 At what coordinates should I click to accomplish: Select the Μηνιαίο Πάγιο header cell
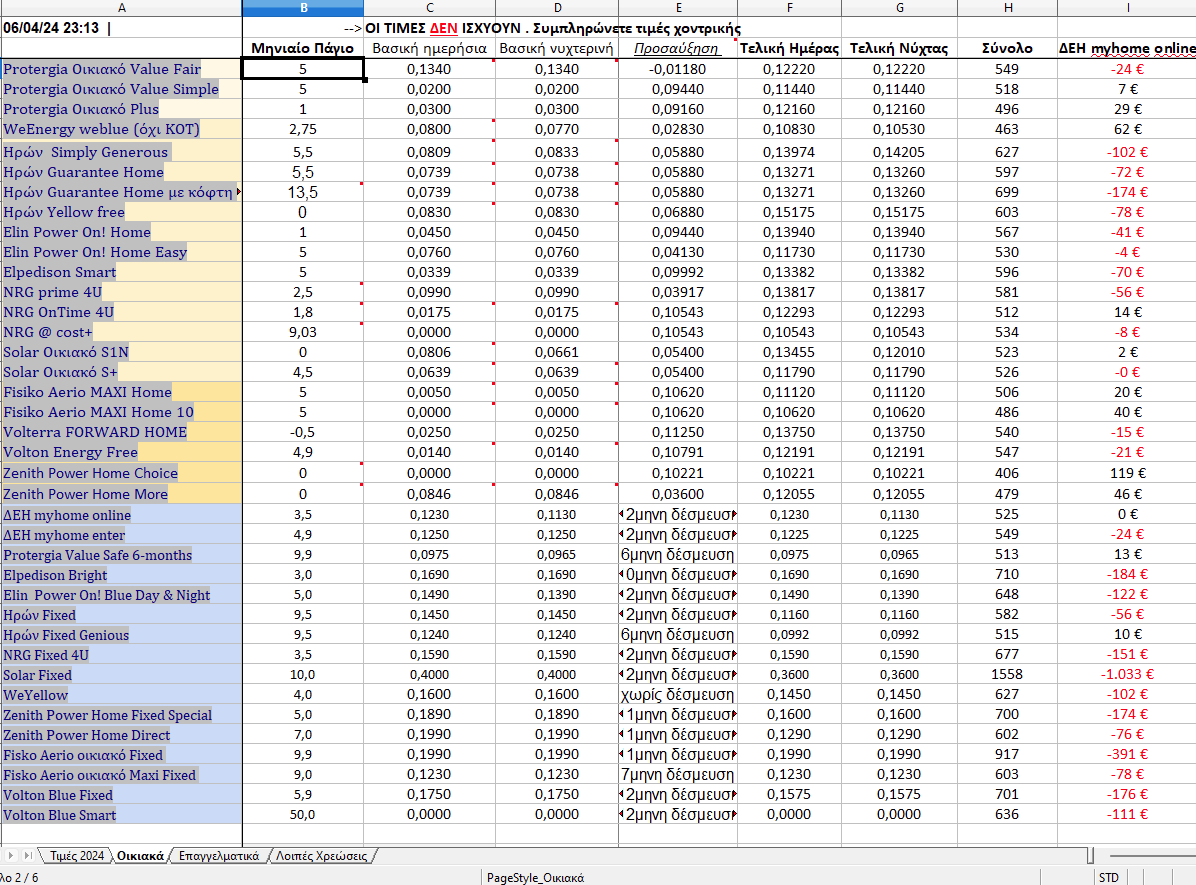pyautogui.click(x=303, y=48)
